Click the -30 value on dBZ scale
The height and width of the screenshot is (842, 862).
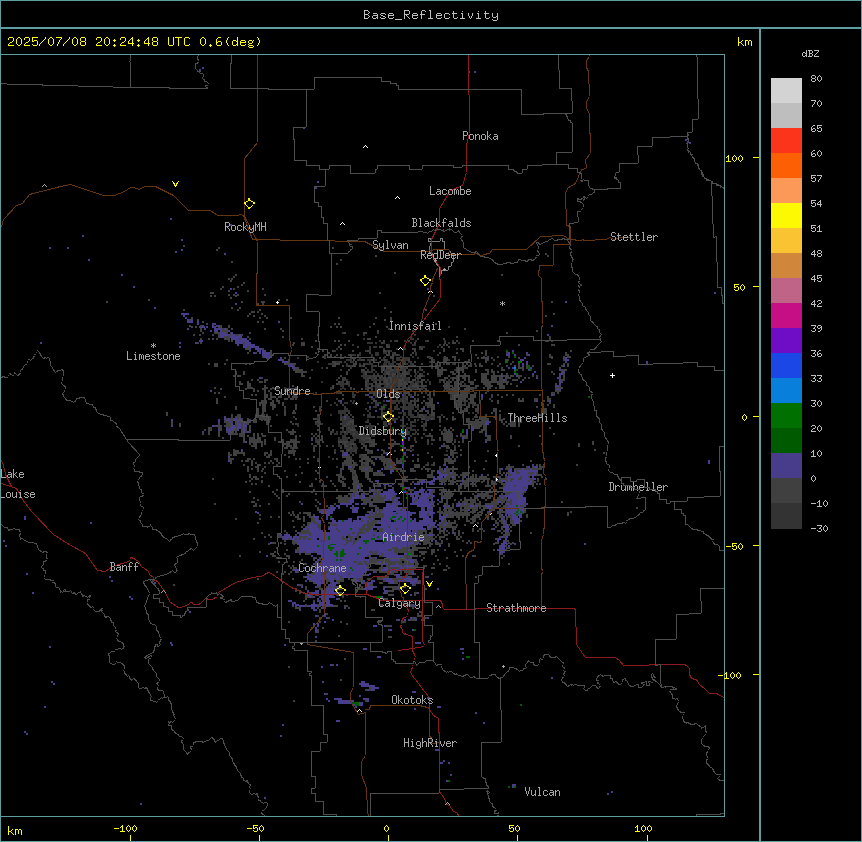click(x=819, y=528)
